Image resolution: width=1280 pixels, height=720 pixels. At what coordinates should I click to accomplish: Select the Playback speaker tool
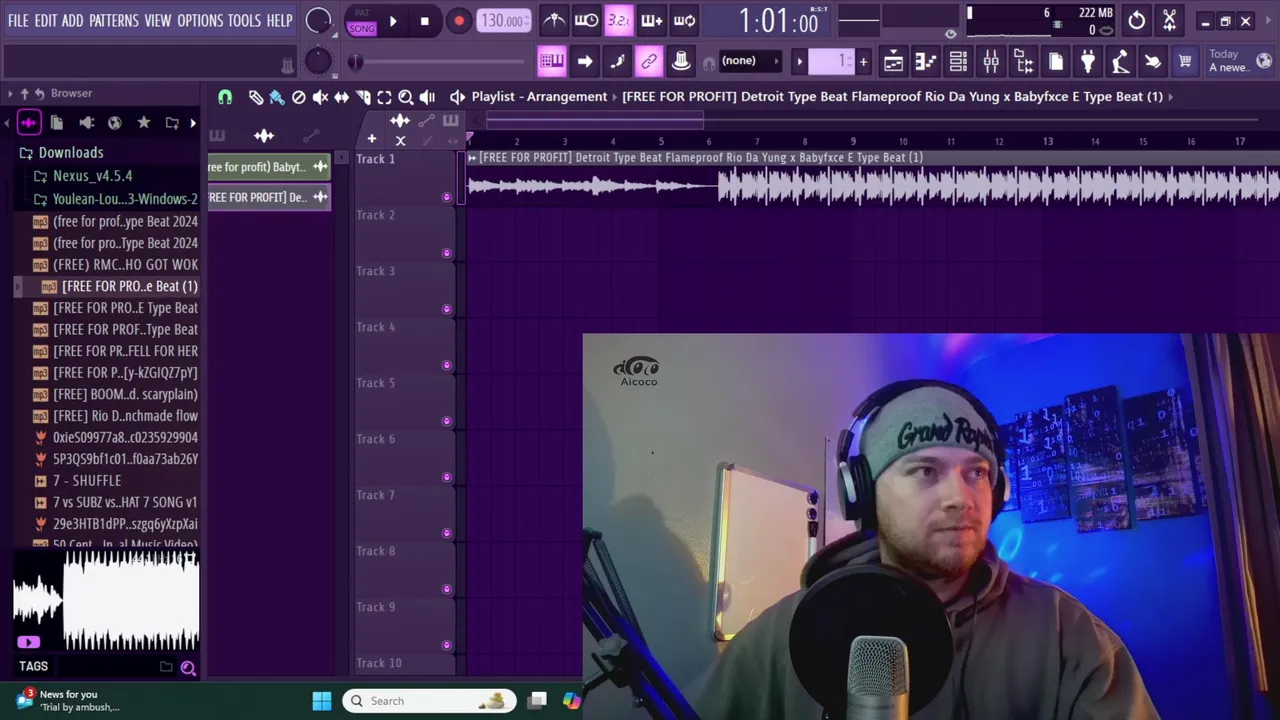pos(427,97)
